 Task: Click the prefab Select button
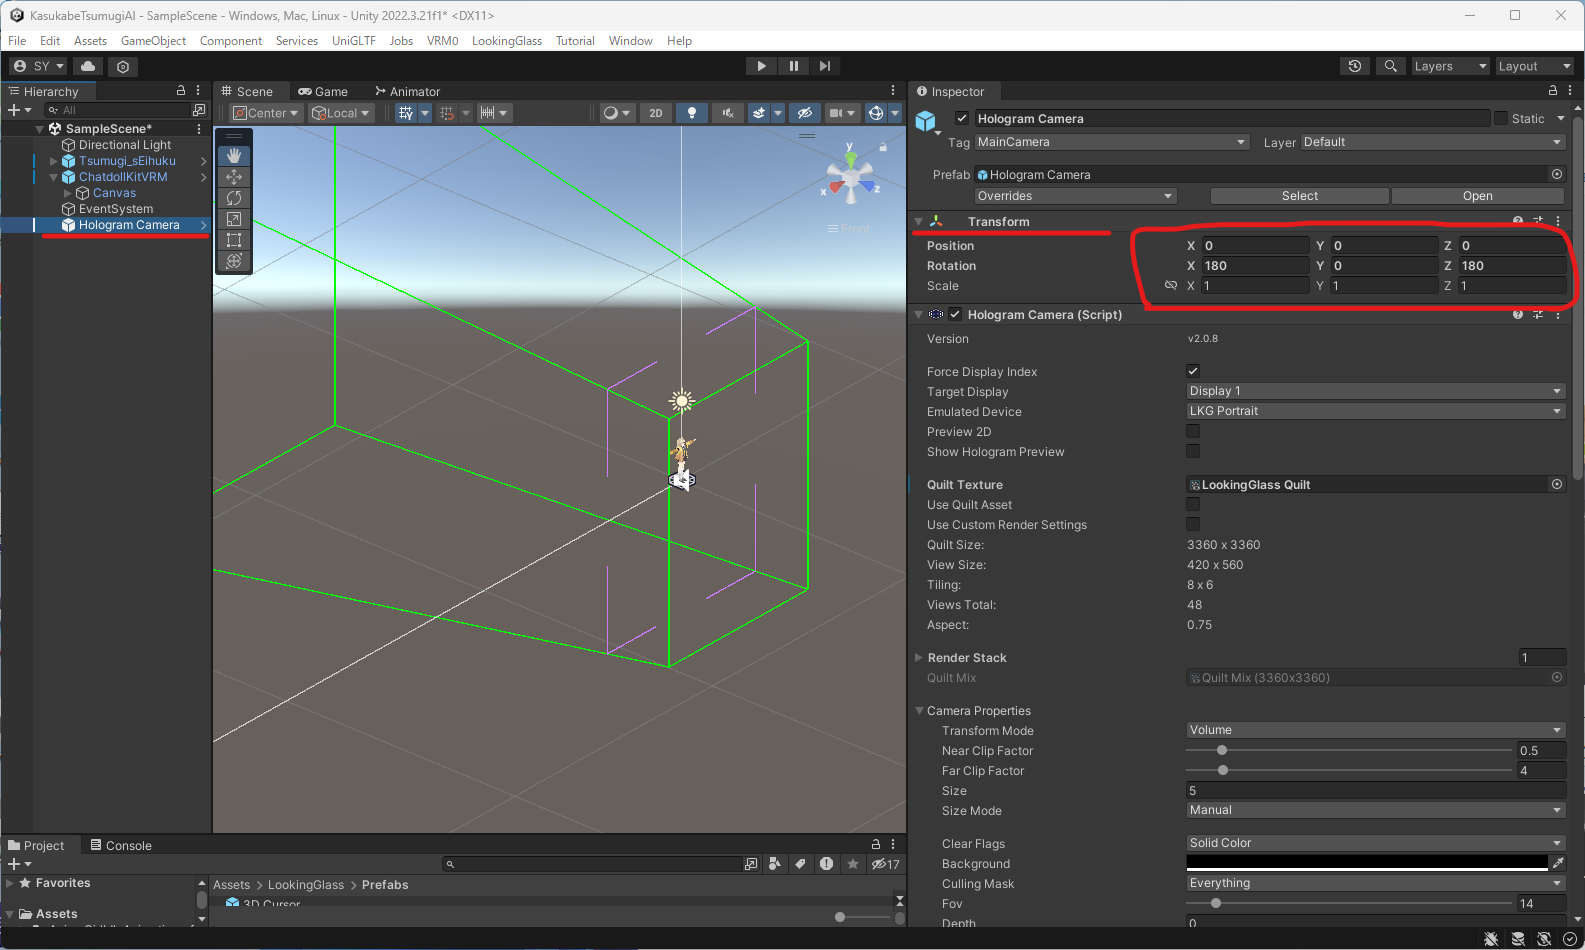(1300, 196)
